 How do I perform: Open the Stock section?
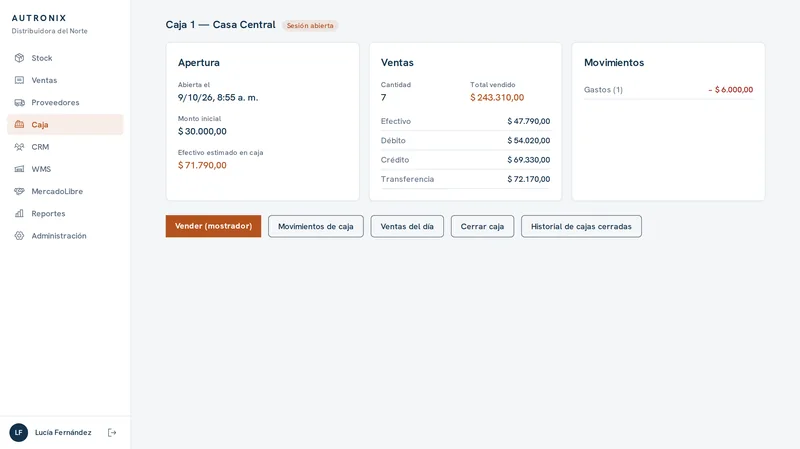(65, 58)
